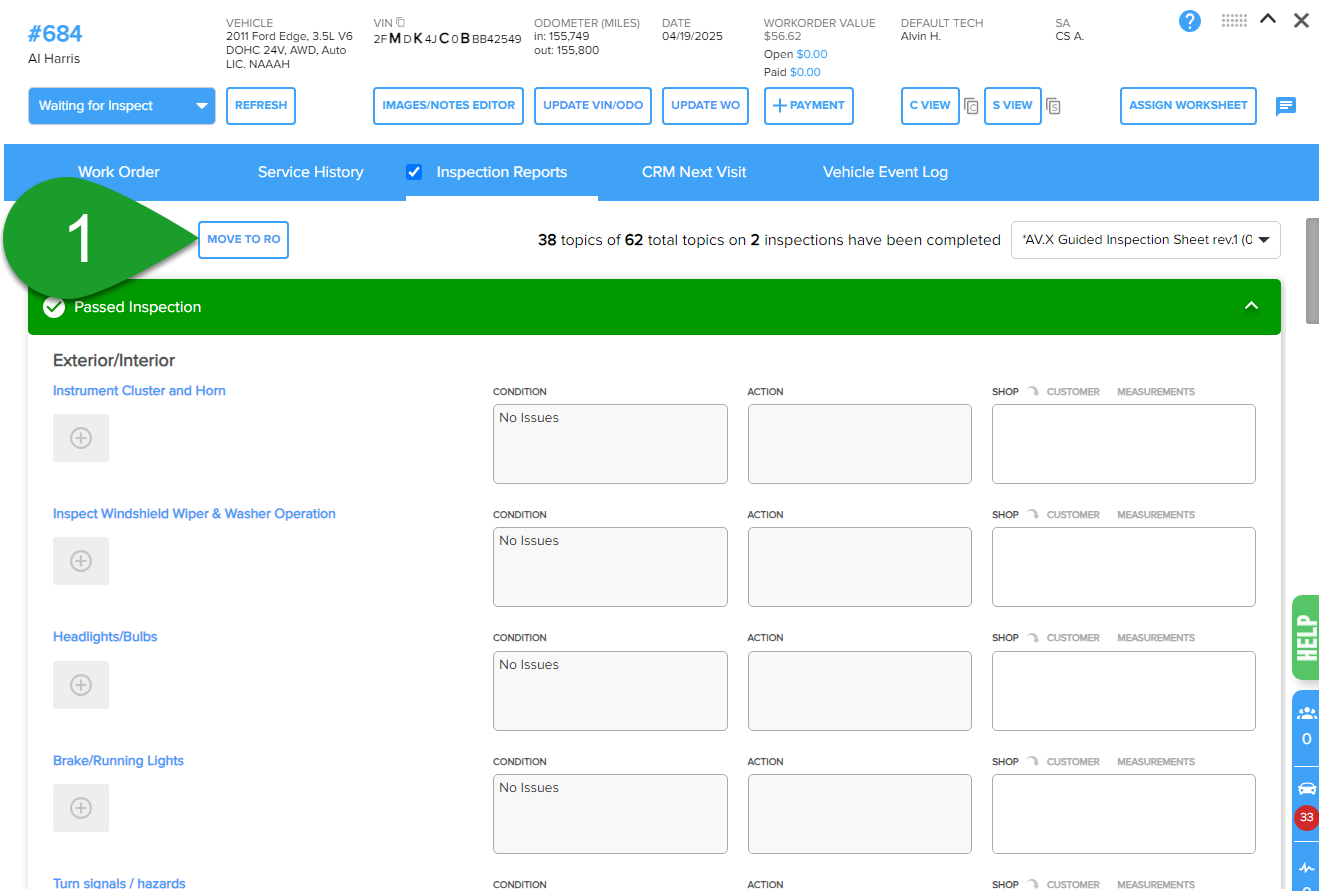The image size is (1319, 891).
Task: Switch to MEASUREMENTS for Brake/Running Lights
Action: (1156, 762)
